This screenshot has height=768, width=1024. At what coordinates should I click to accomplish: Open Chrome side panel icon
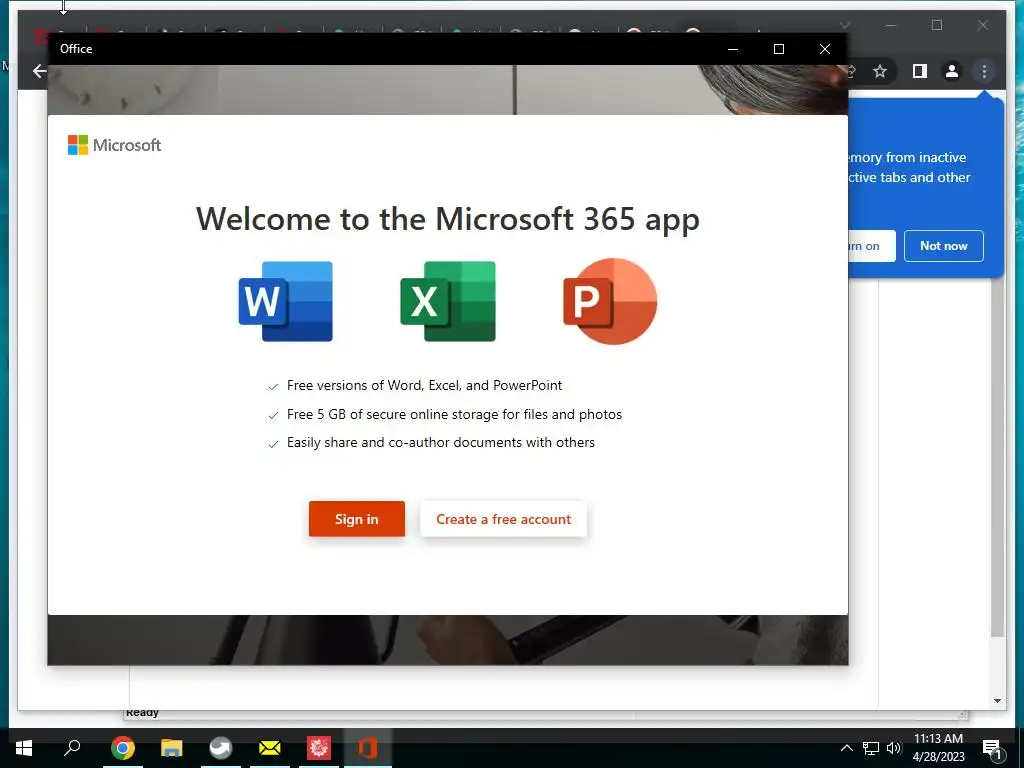pos(920,71)
